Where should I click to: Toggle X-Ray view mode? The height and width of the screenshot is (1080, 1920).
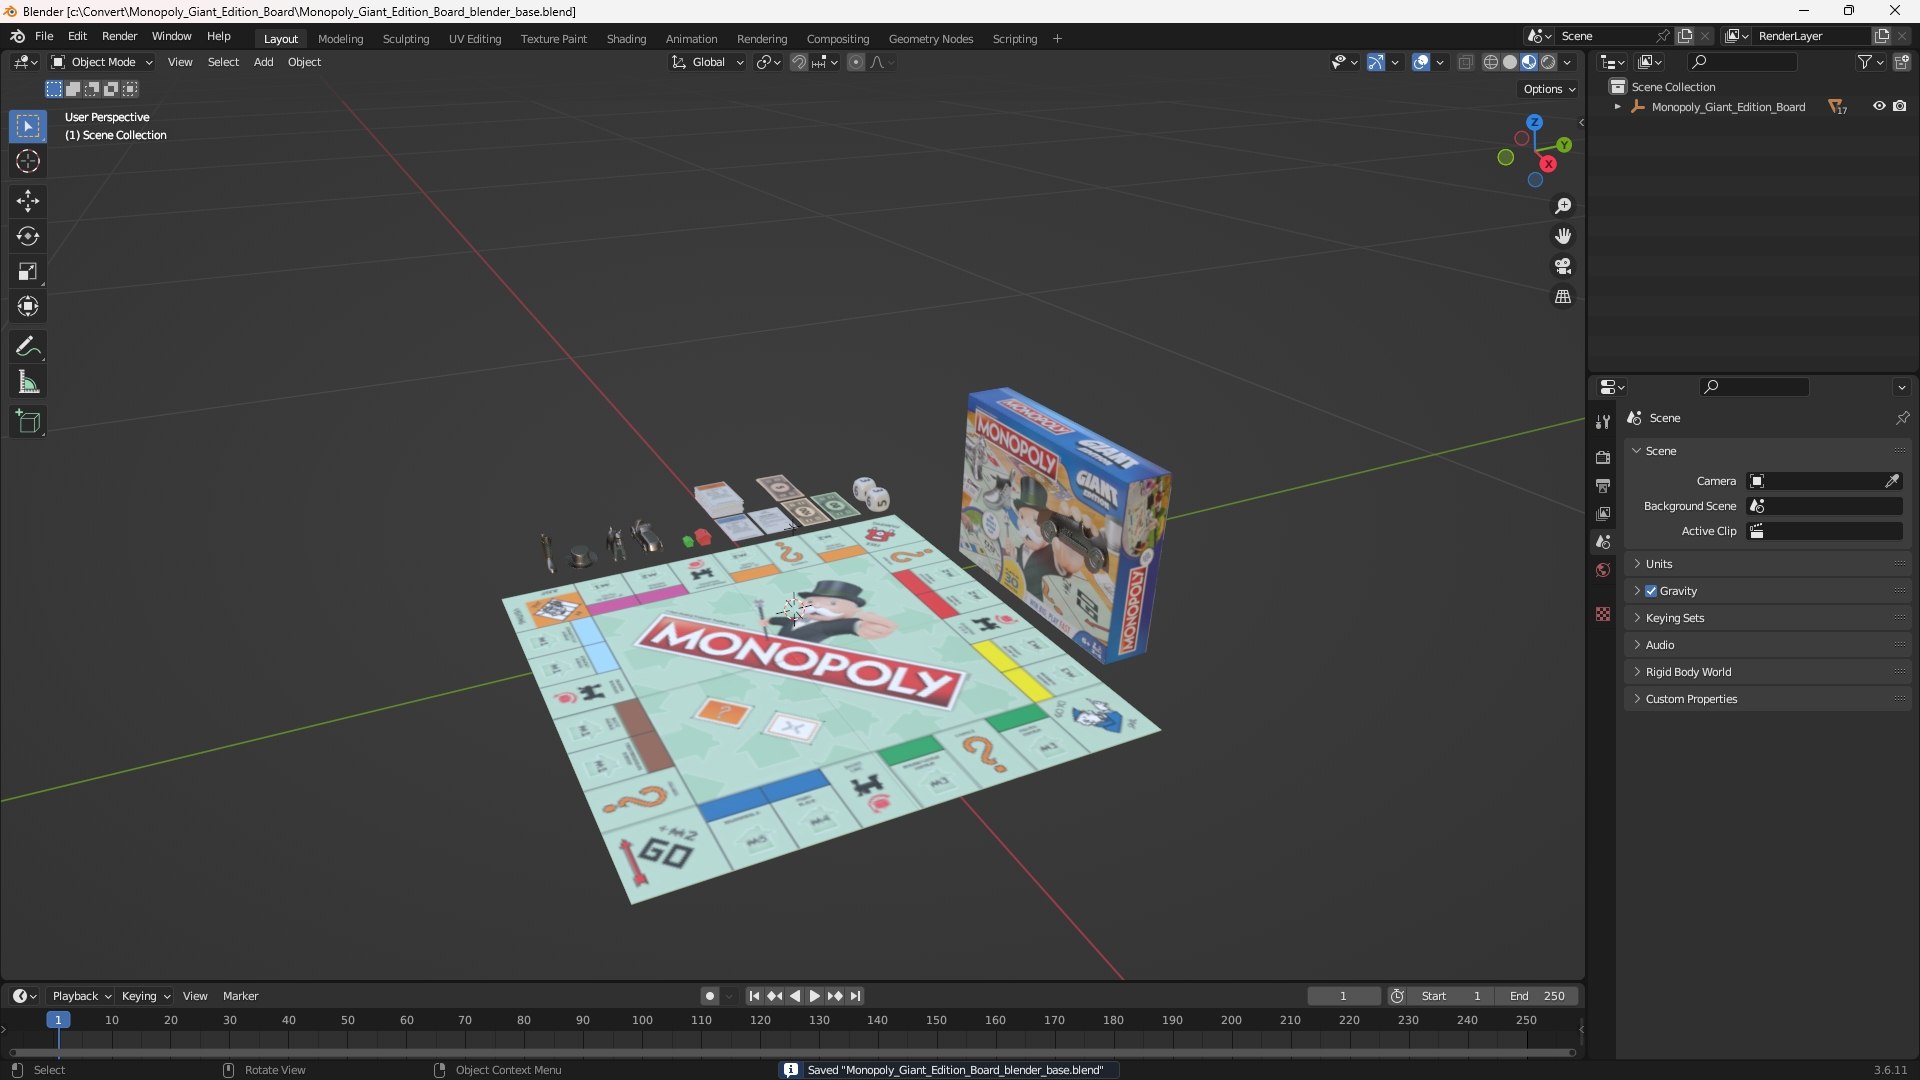click(1465, 62)
